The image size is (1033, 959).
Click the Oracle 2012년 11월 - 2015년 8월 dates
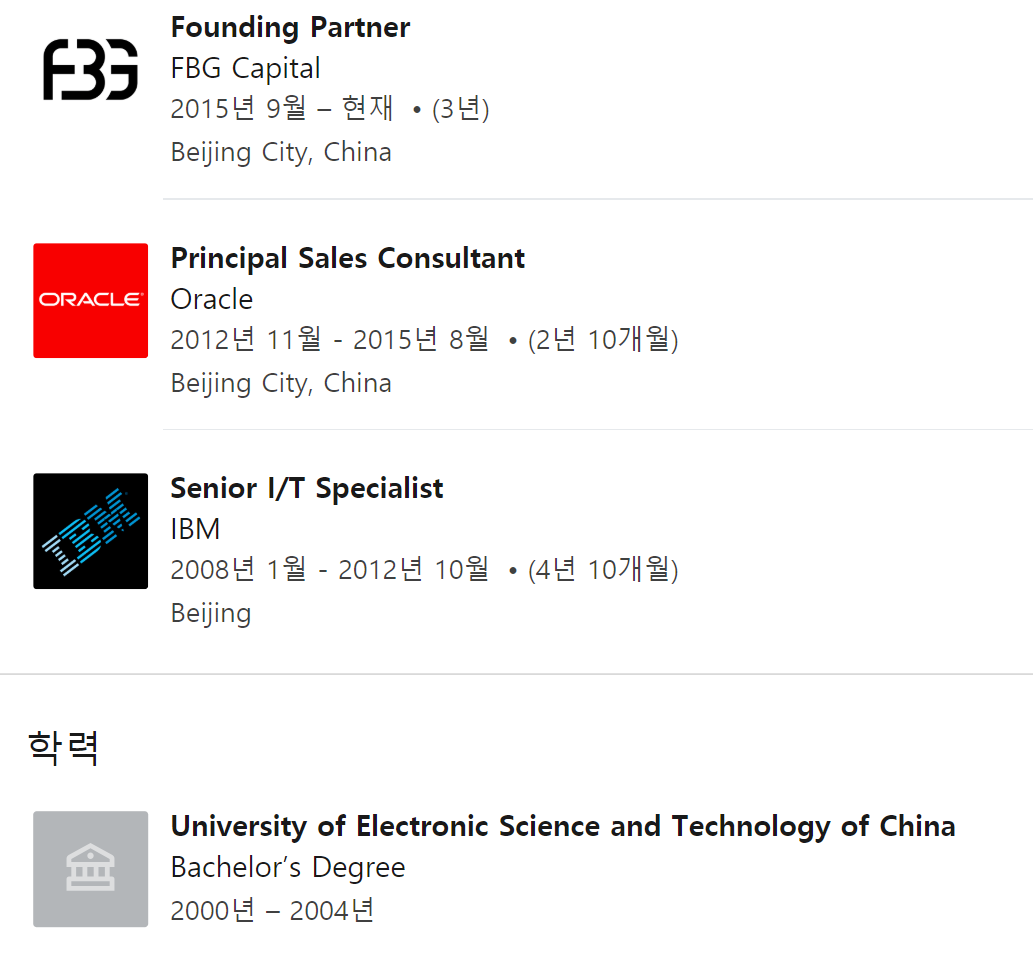pyautogui.click(x=329, y=339)
